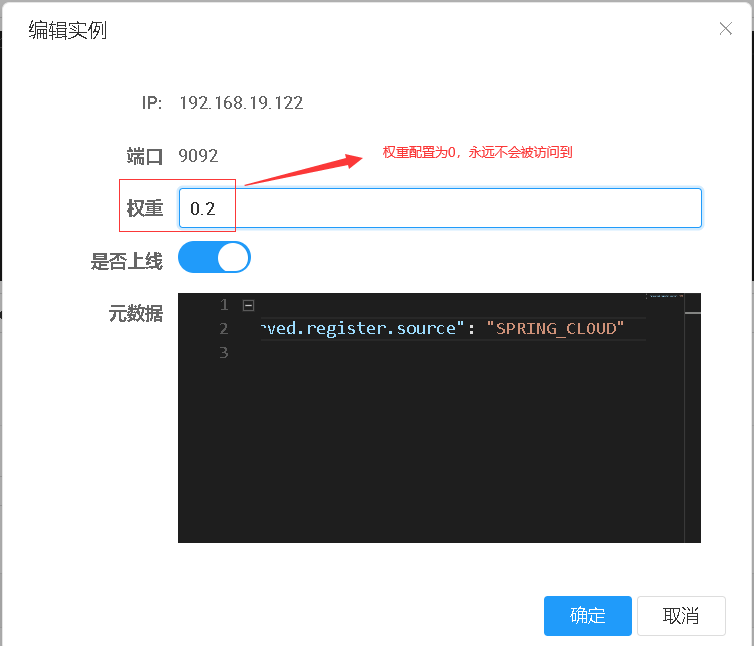
Task: Click the 权重 weight input field
Action: (x=440, y=208)
